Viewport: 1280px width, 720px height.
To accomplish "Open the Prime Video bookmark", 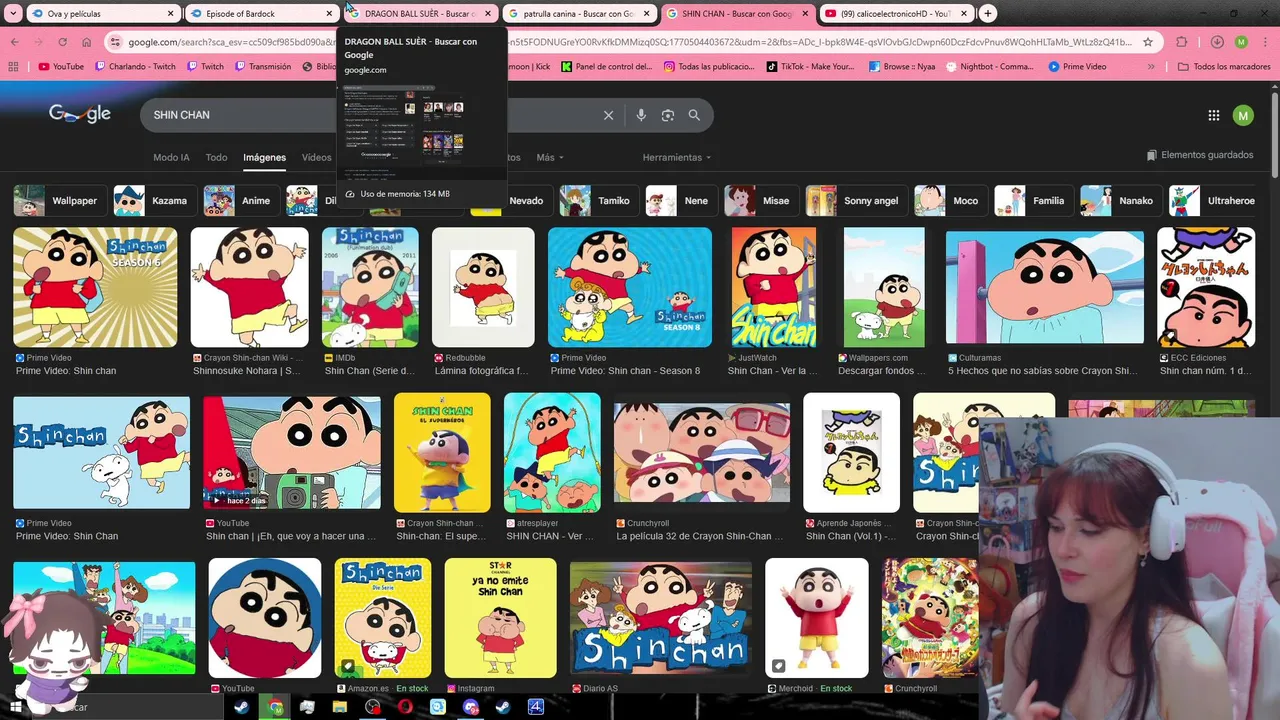I will pos(1077,67).
